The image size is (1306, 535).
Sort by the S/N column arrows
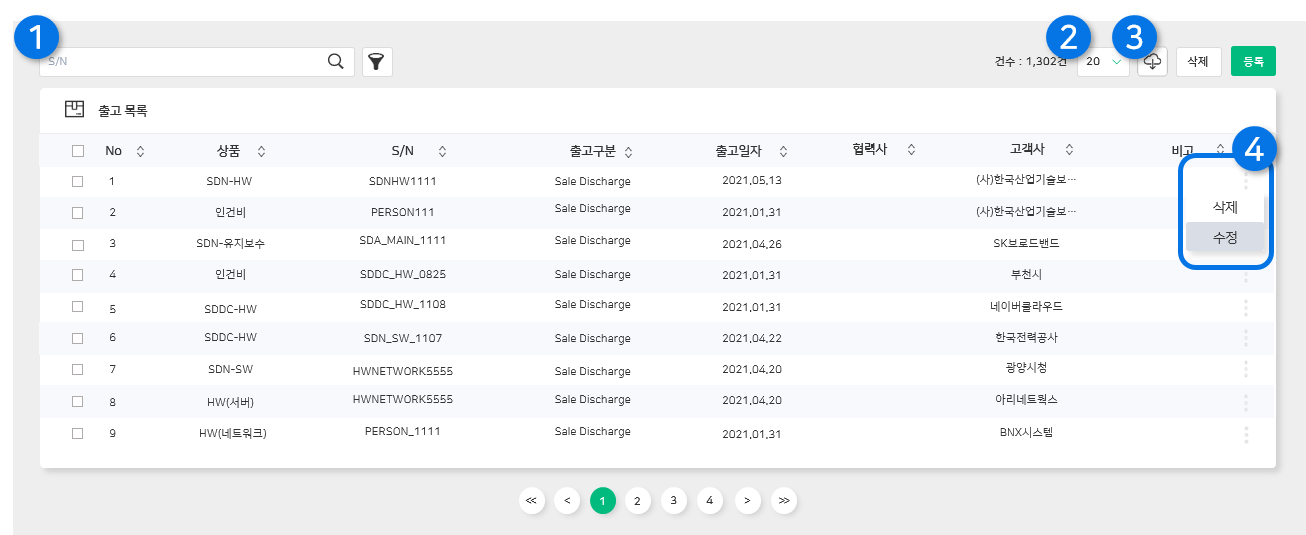tap(442, 151)
